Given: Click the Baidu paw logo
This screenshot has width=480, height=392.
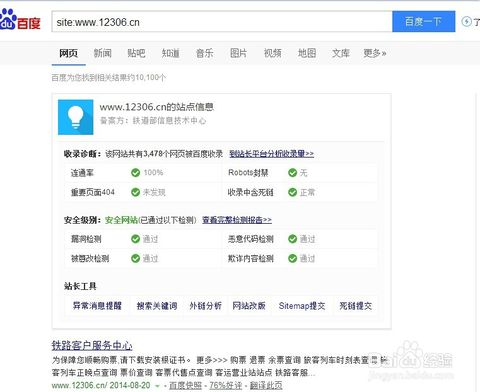Looking at the screenshot, I should coord(20,20).
